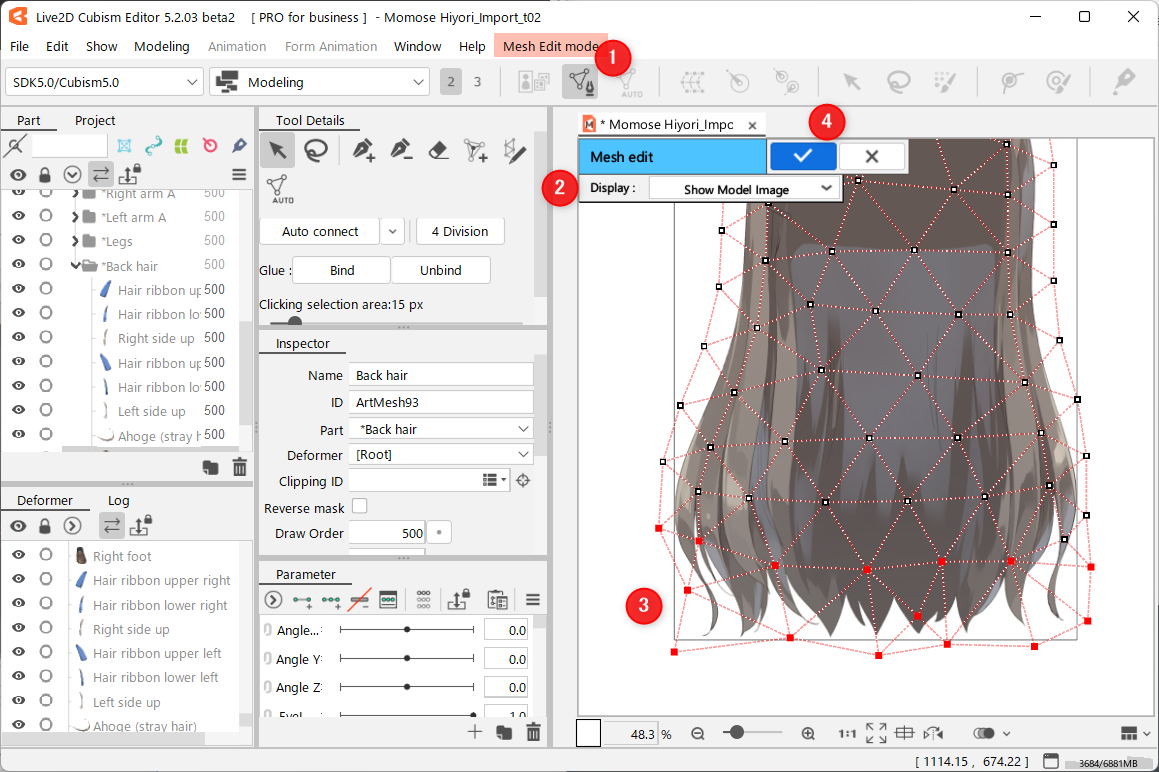Screen dimensions: 1159x772
Task: Pick the Eraser tool in Tool Details
Action: point(438,150)
